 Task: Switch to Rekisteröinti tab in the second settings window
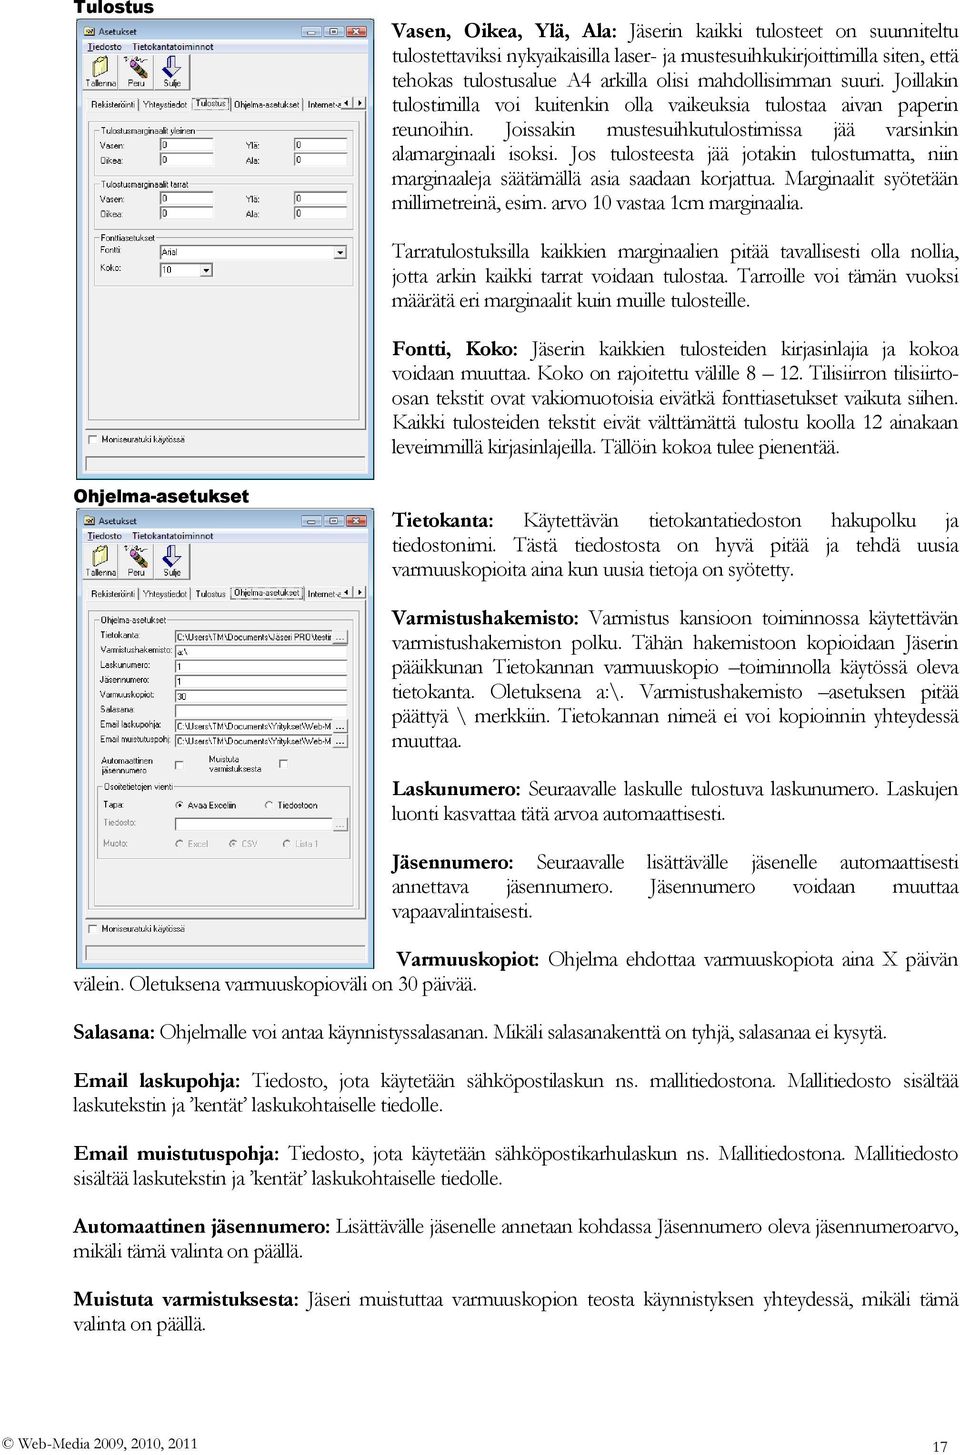point(113,594)
